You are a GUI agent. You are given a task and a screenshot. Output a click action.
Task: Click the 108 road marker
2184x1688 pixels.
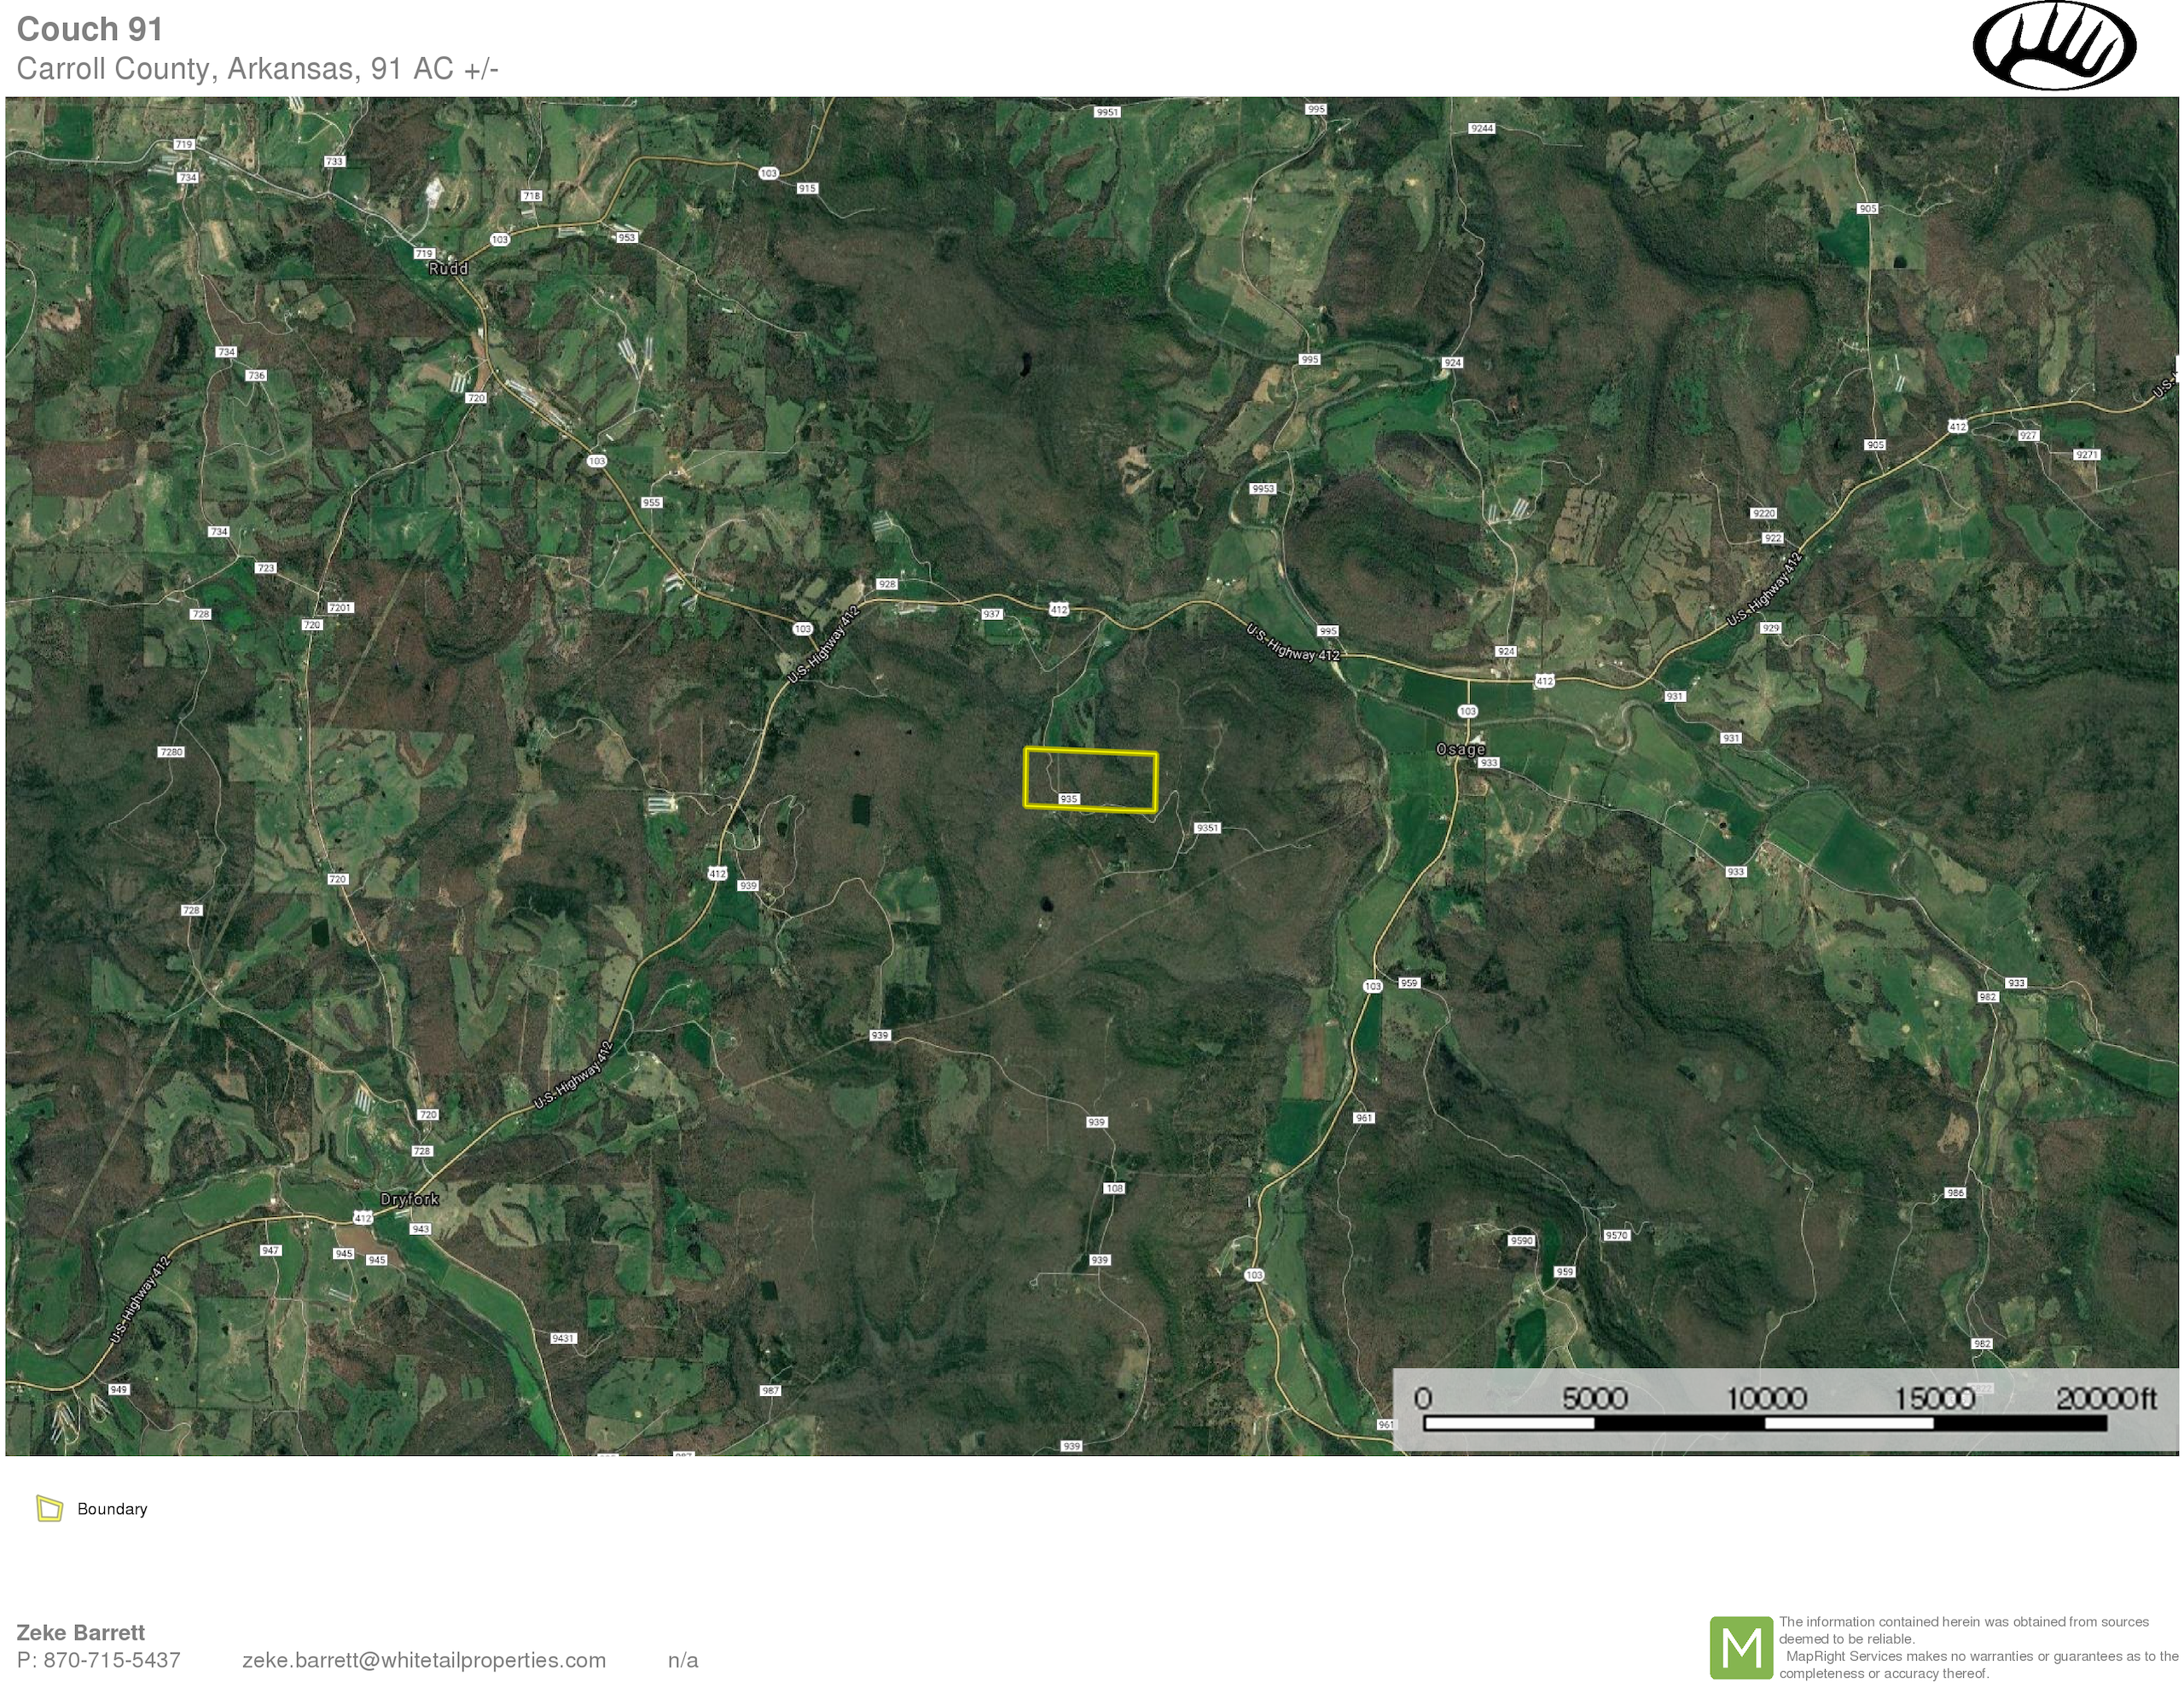(x=1114, y=1188)
